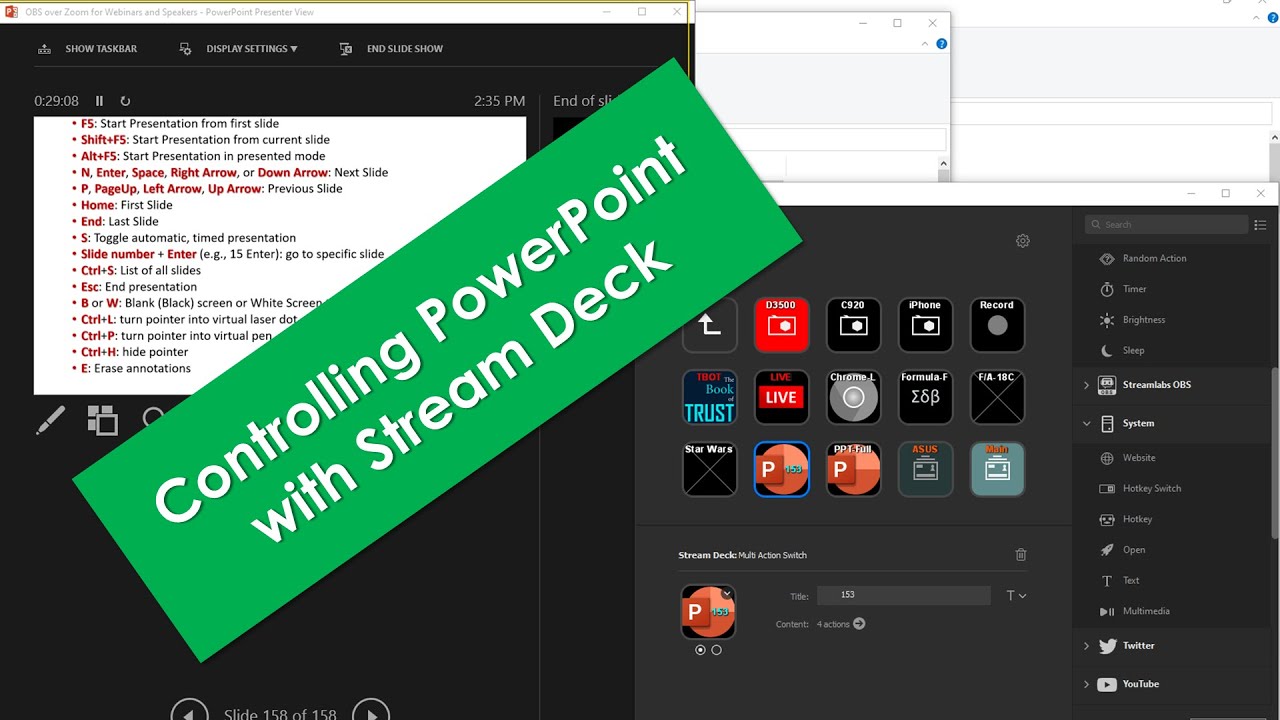Go to previous slide arrow
Viewport: 1280px width, 720px height.
189,715
